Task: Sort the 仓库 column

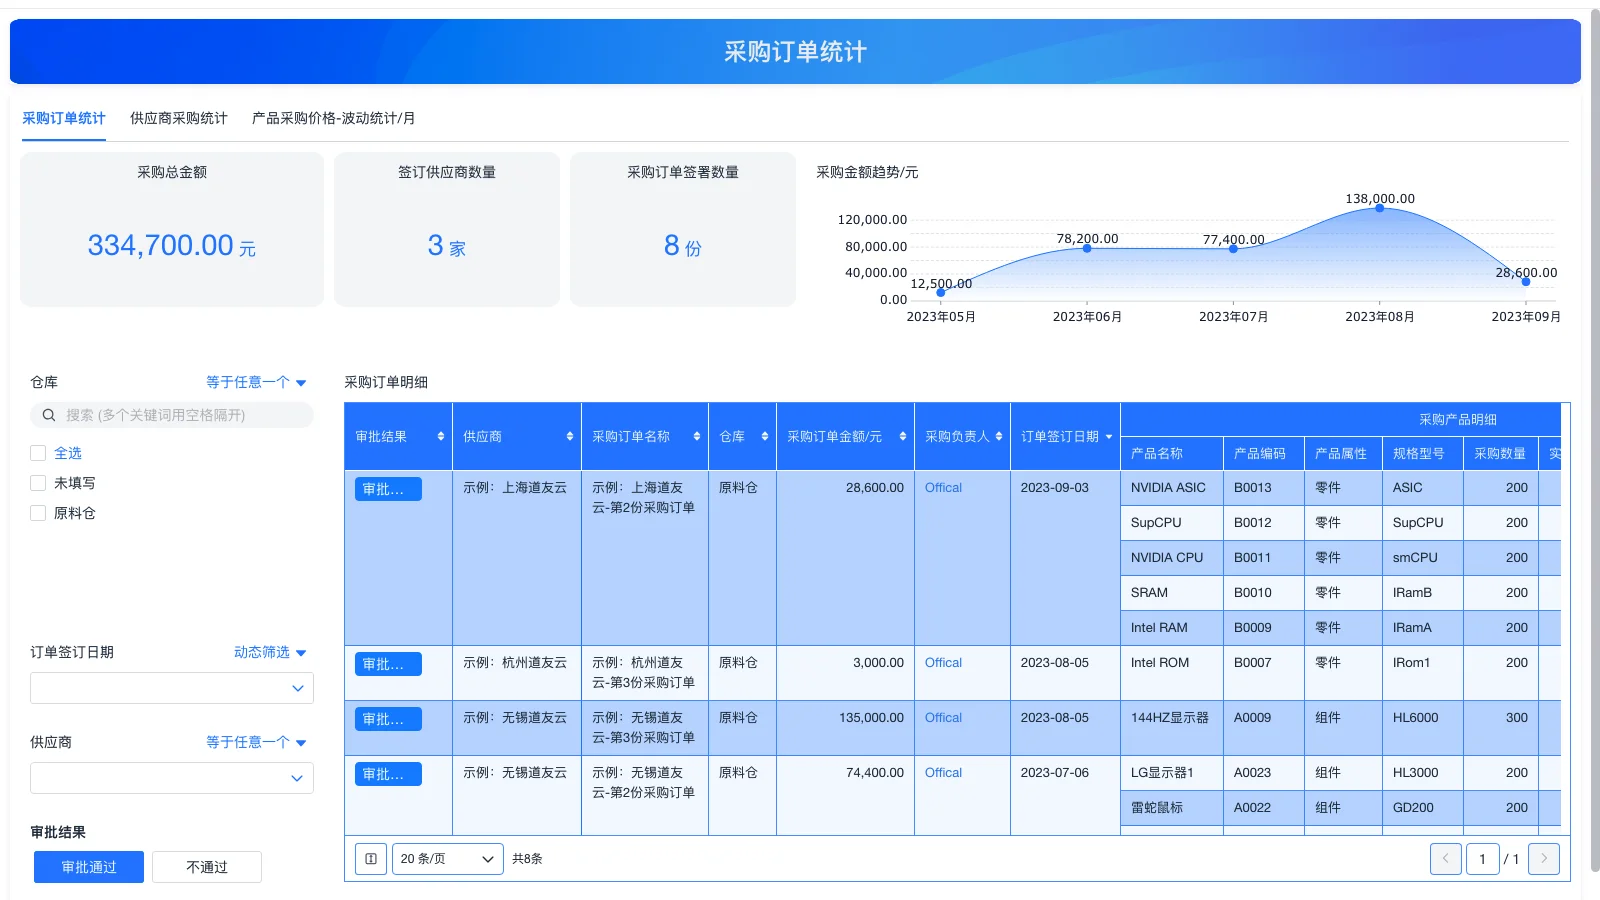Action: 763,436
